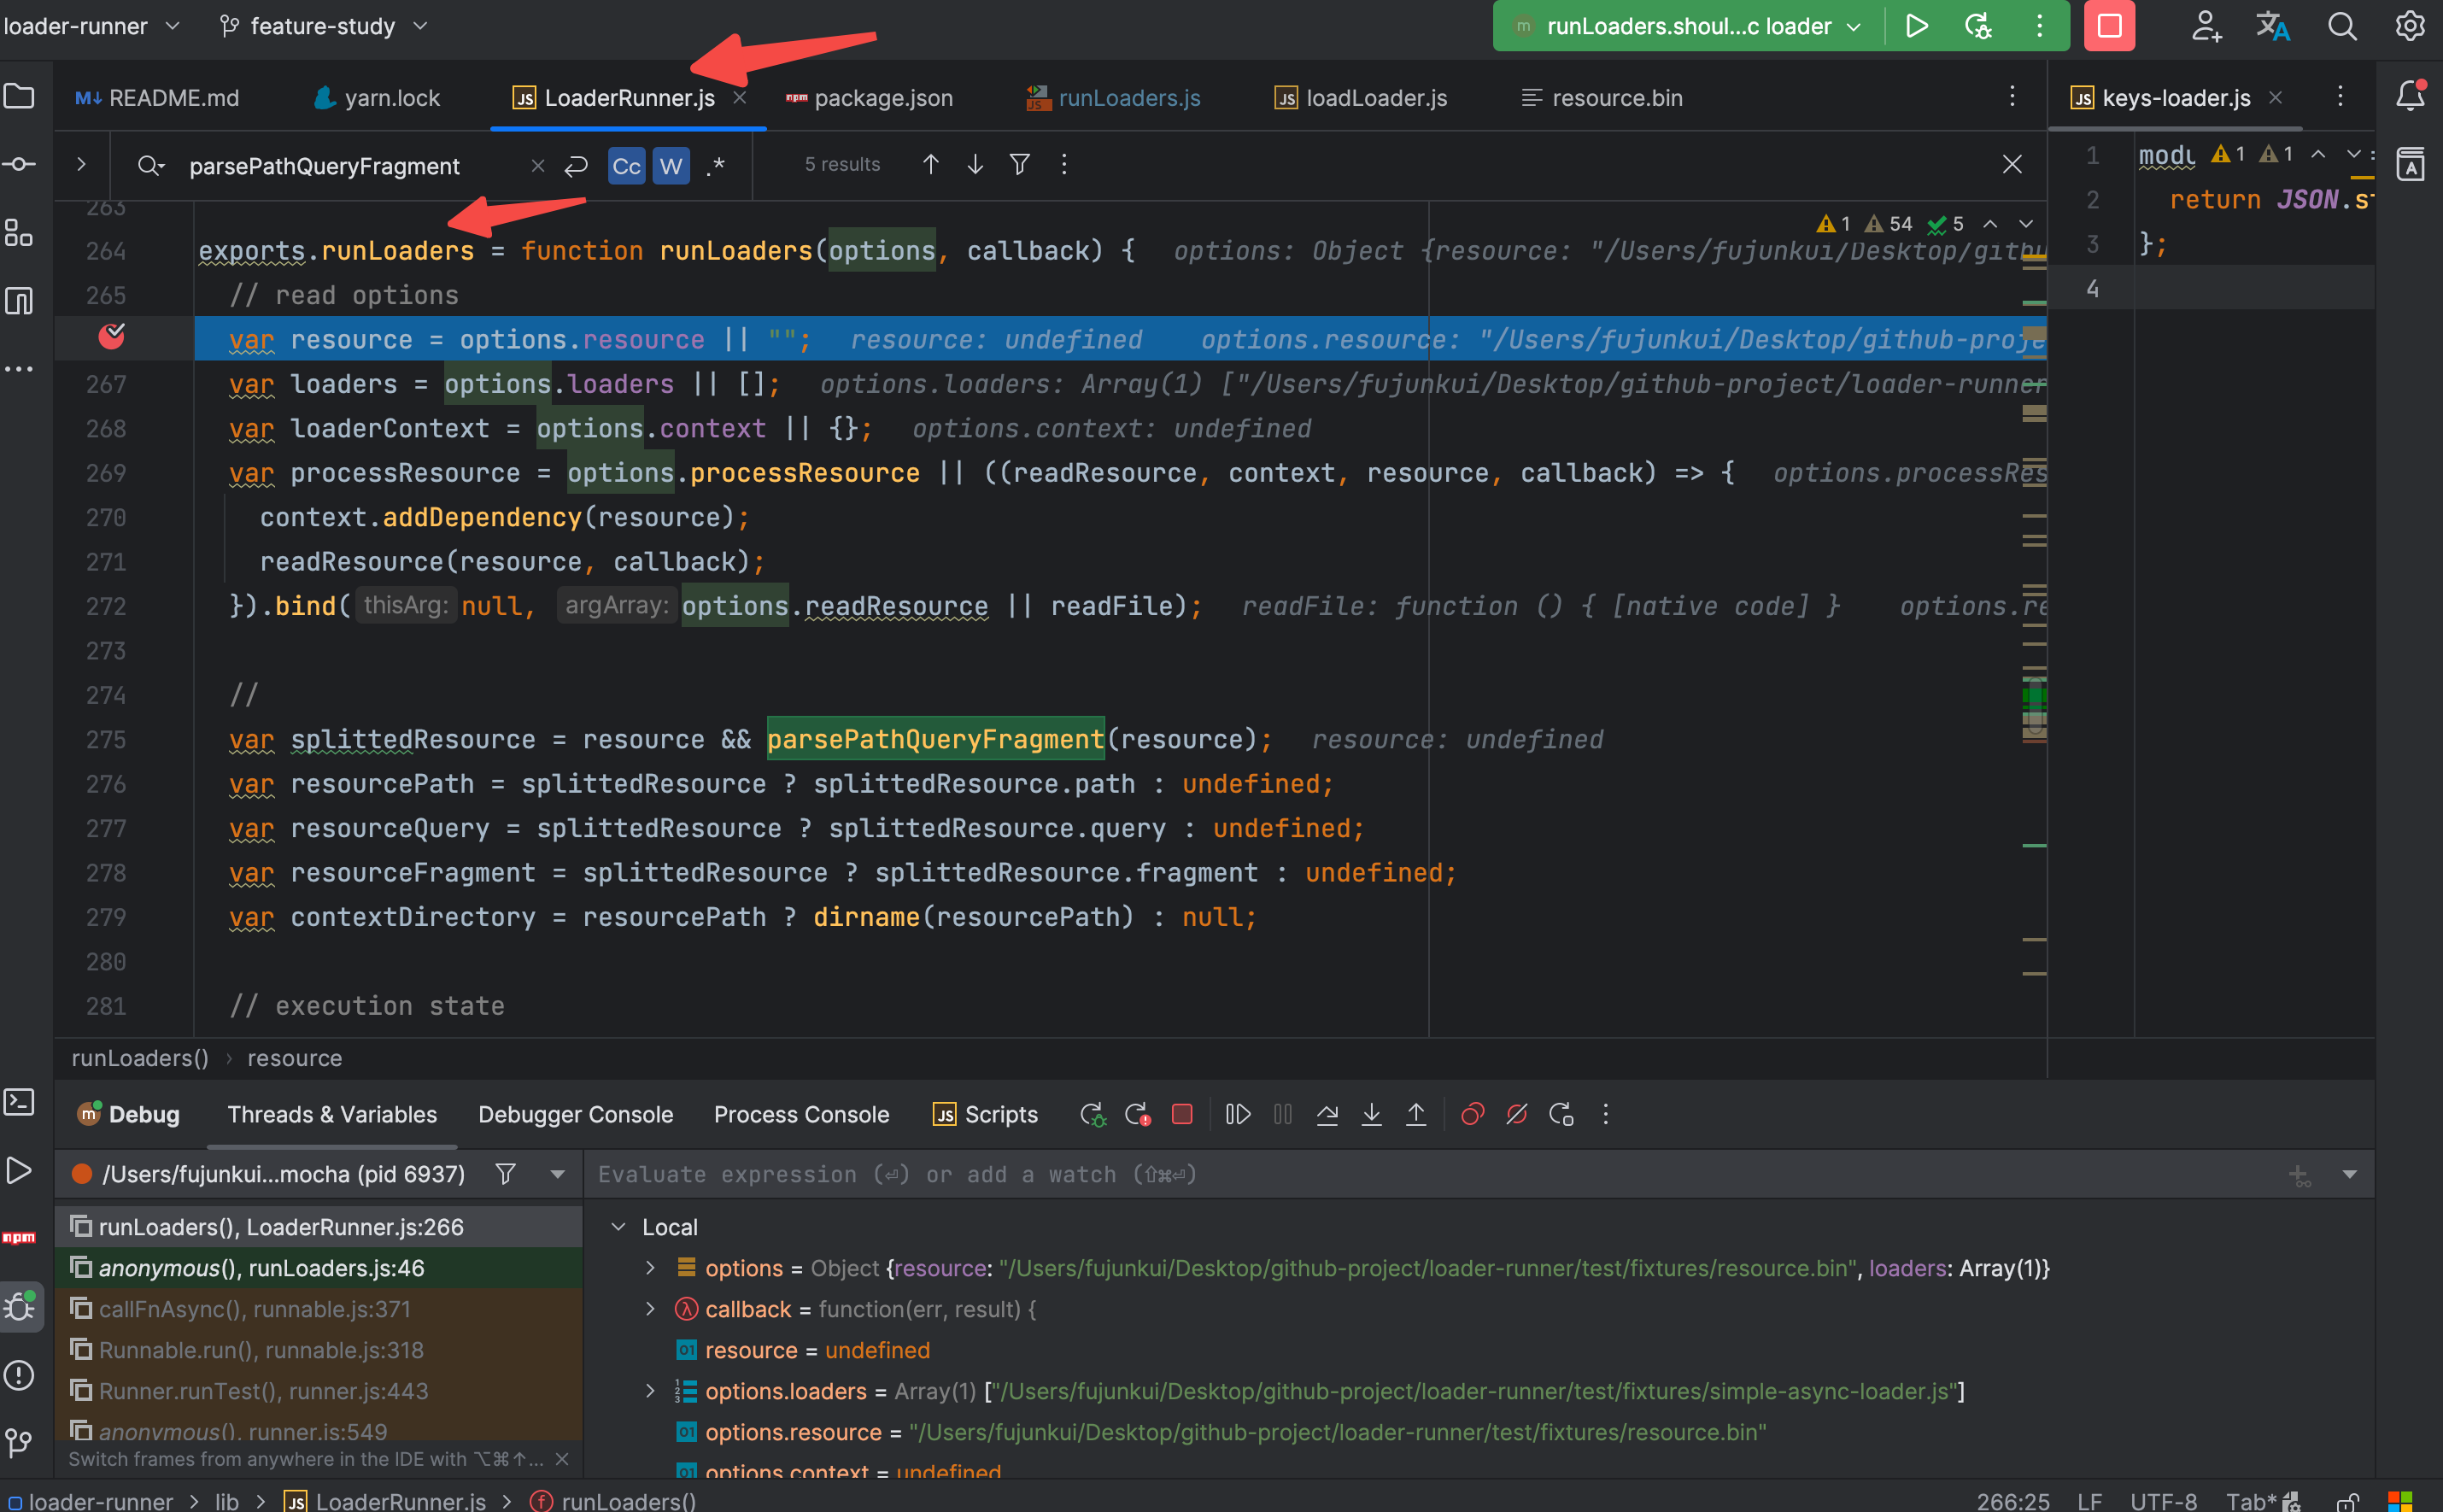Stop the debug session in debug toolbar
The image size is (2443, 1512).
click(1182, 1114)
